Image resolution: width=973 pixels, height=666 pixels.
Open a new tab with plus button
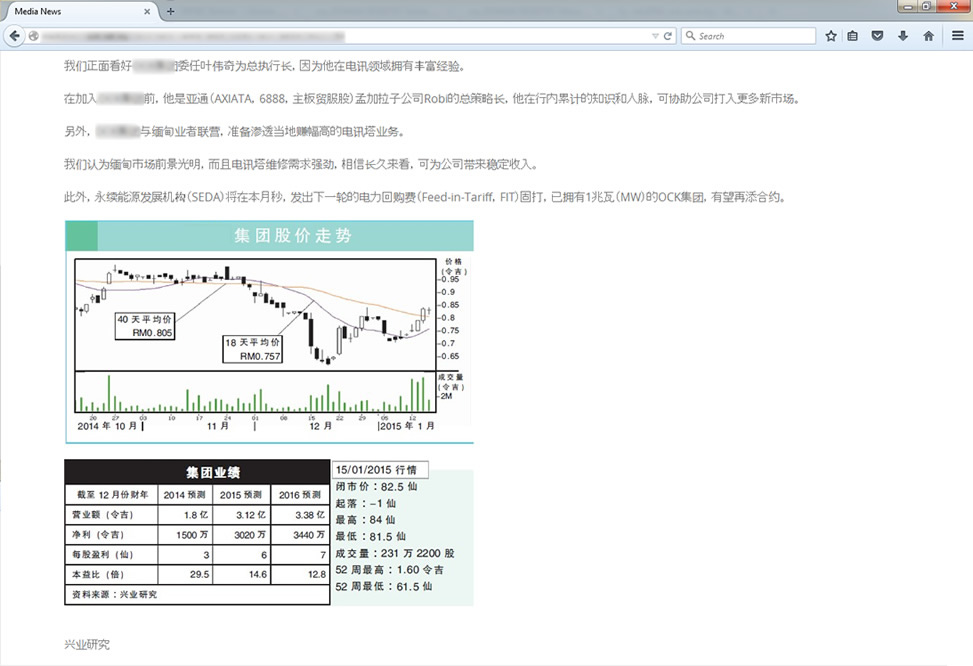pyautogui.click(x=170, y=11)
